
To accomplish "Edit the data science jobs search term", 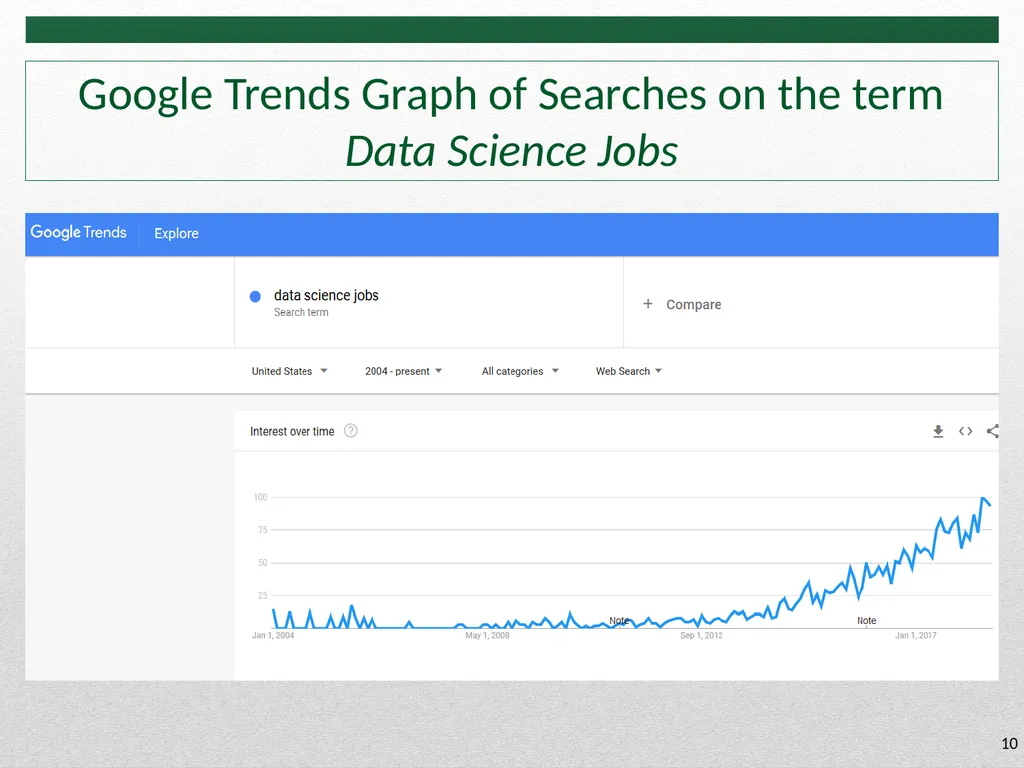I will [326, 295].
